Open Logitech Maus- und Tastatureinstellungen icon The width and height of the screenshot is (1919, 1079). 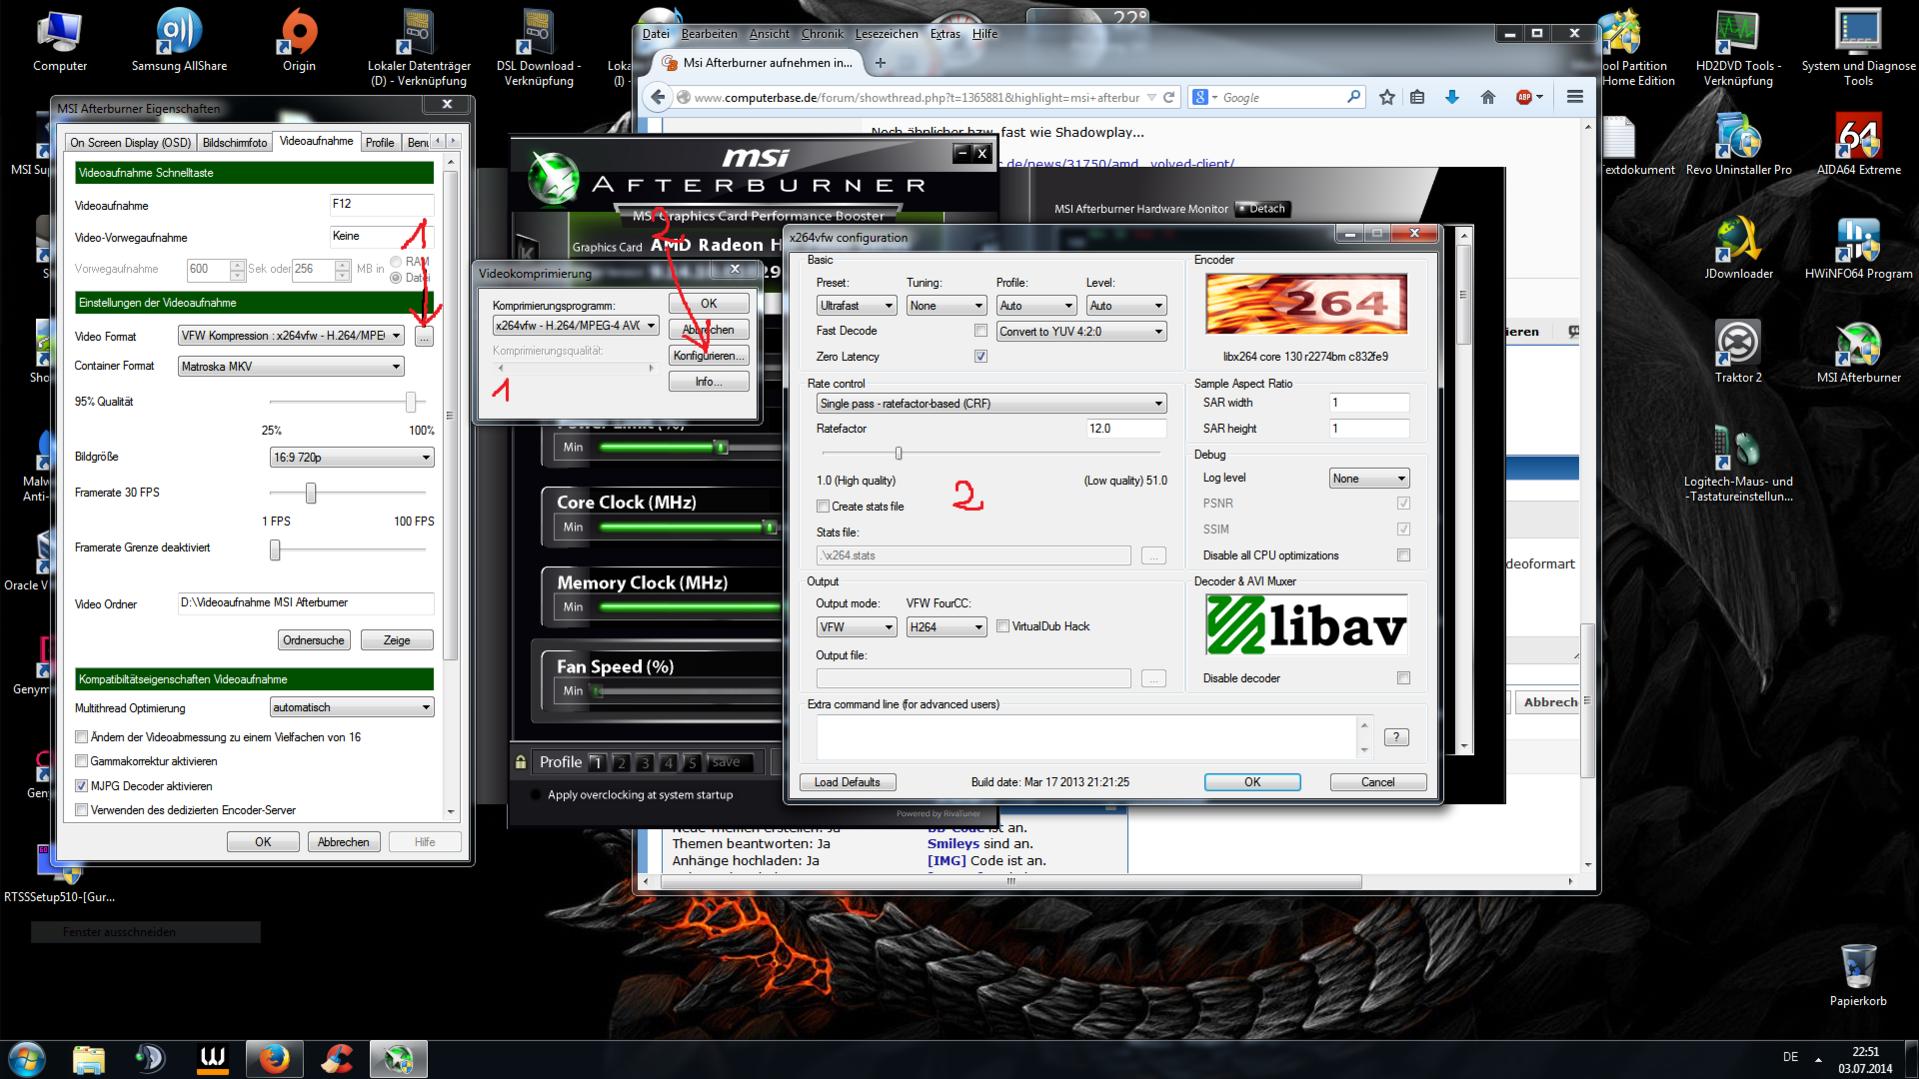[x=1738, y=462]
